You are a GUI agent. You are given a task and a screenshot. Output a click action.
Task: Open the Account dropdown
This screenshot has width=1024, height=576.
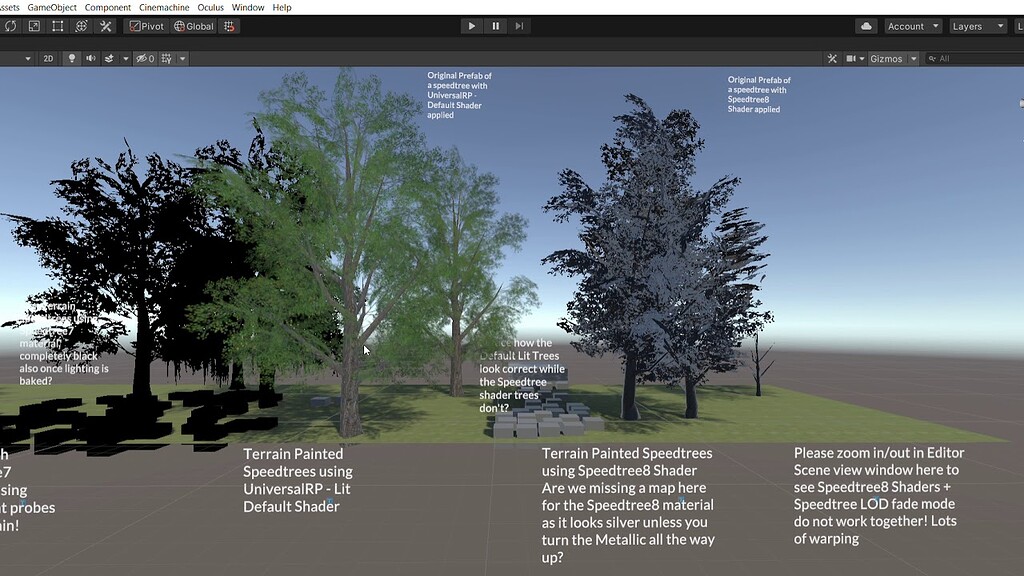point(911,26)
